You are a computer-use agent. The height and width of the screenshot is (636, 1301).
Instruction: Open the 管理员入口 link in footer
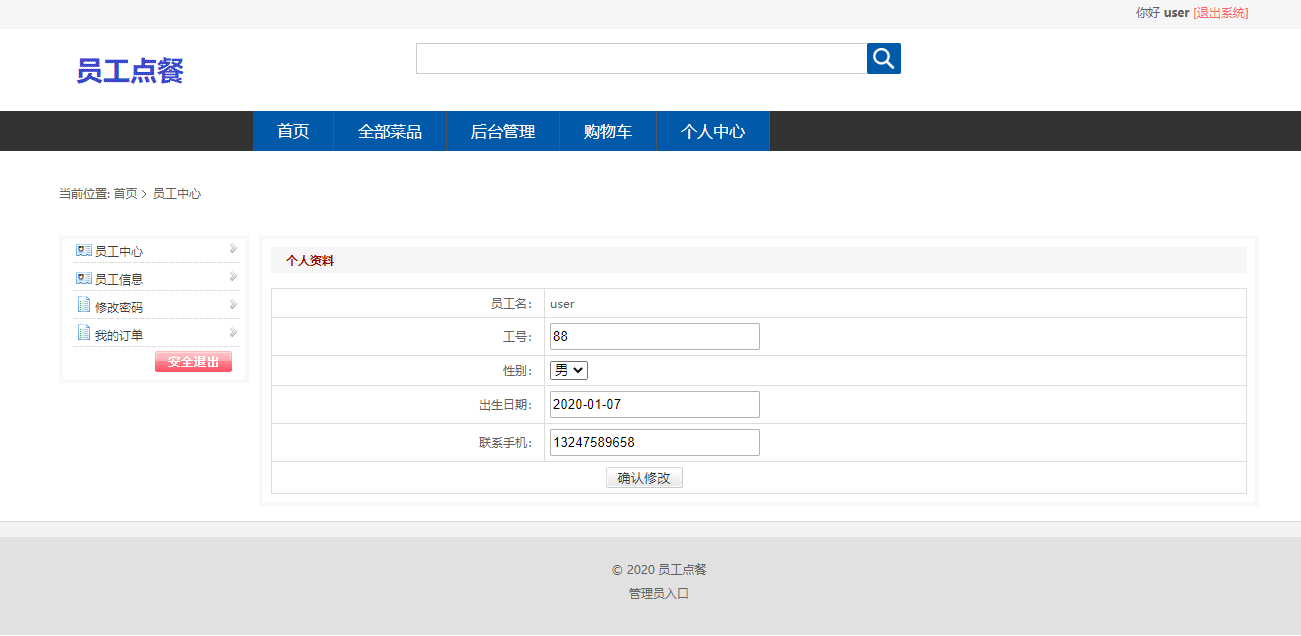pyautogui.click(x=658, y=592)
